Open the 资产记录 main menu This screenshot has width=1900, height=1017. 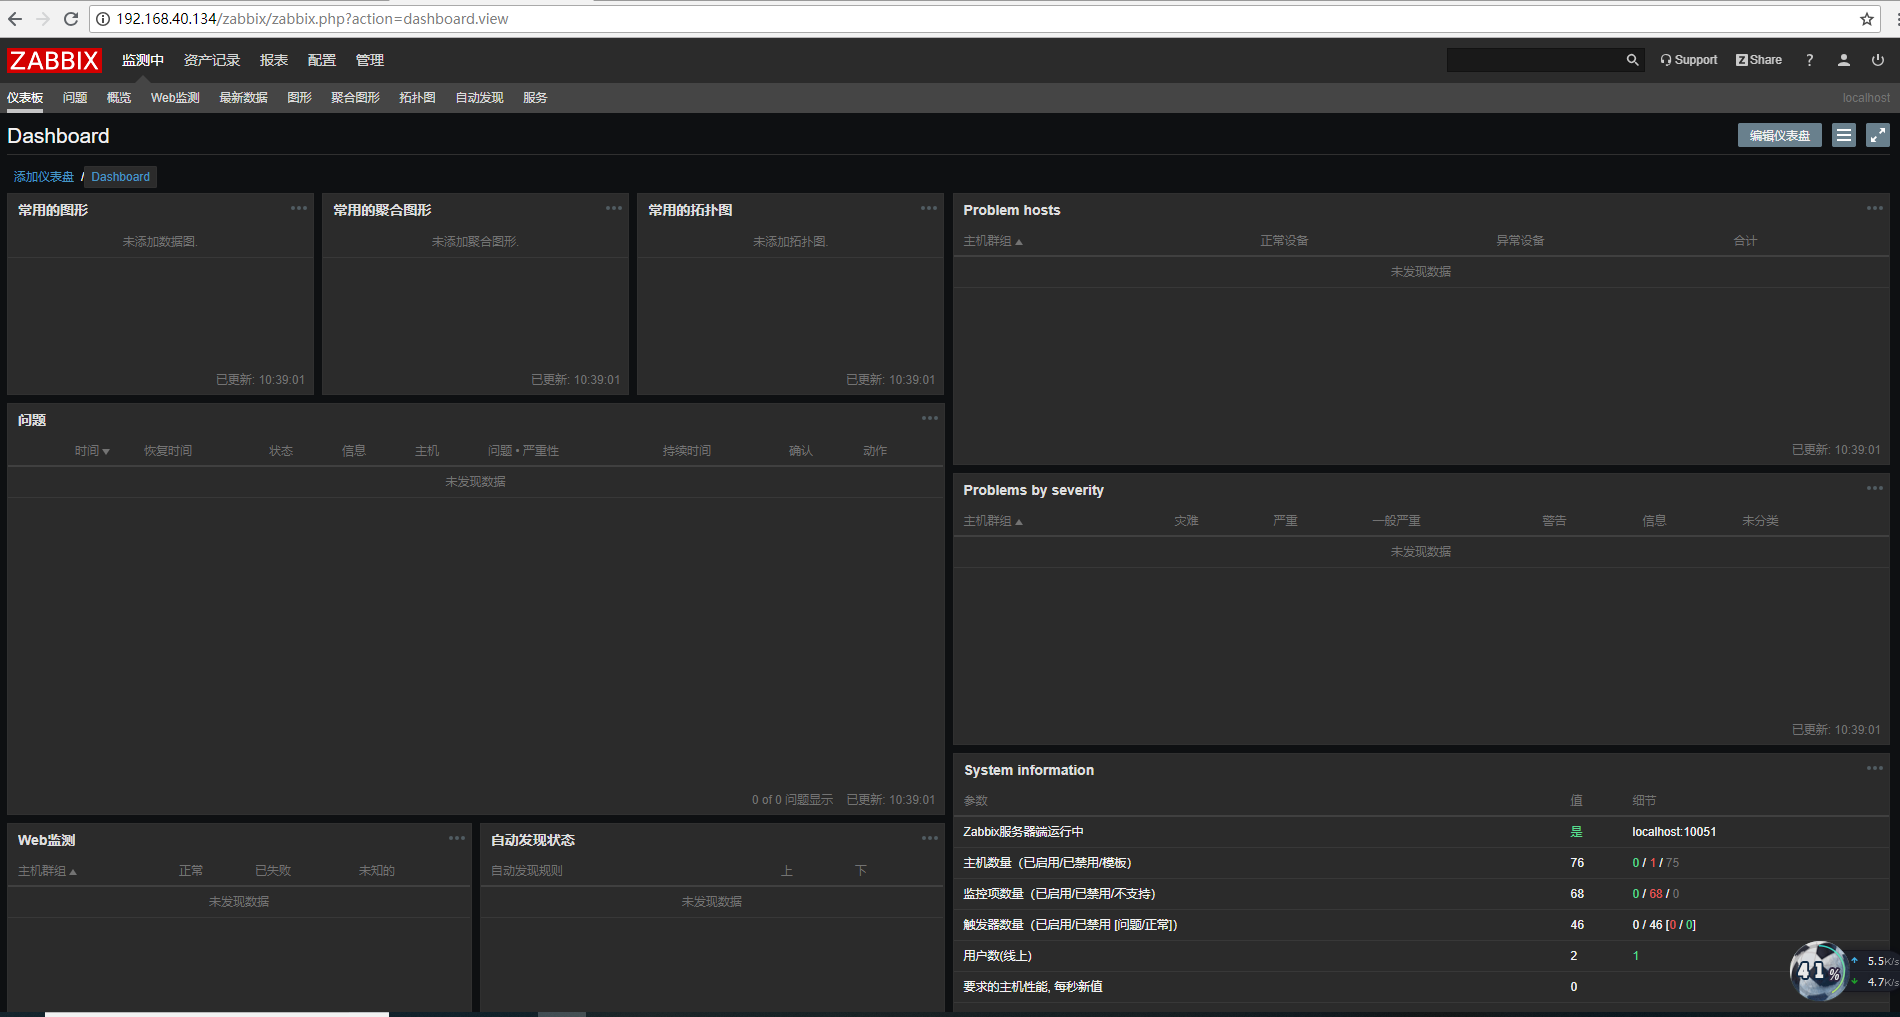pos(212,60)
